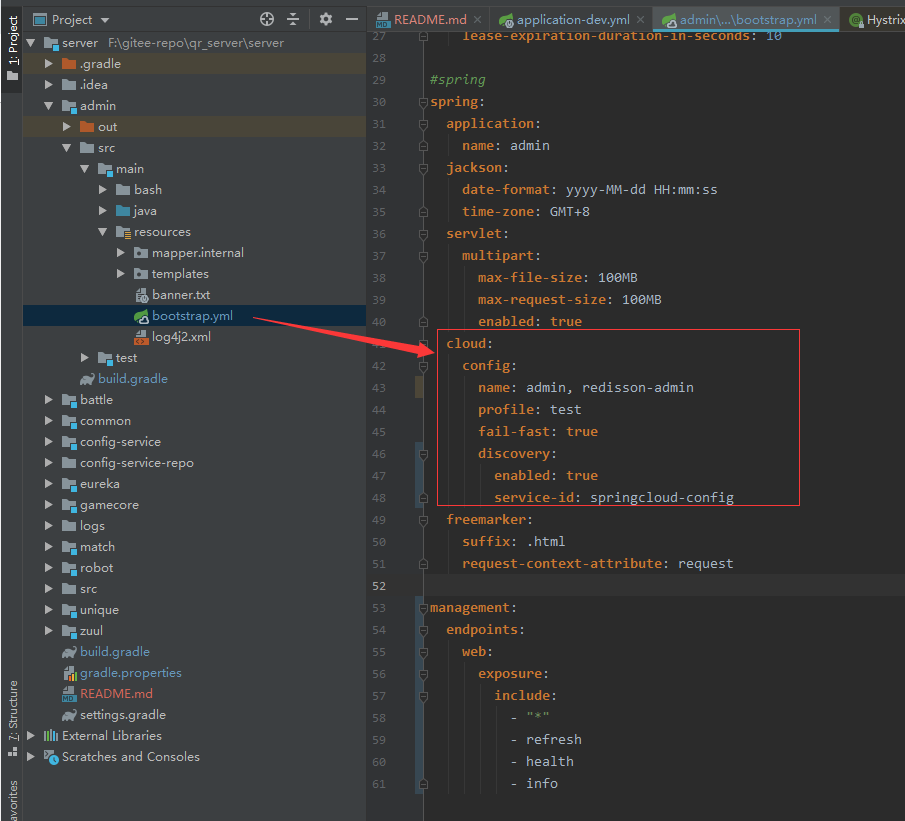905x821 pixels.
Task: Close the README.md tab
Action: click(477, 20)
